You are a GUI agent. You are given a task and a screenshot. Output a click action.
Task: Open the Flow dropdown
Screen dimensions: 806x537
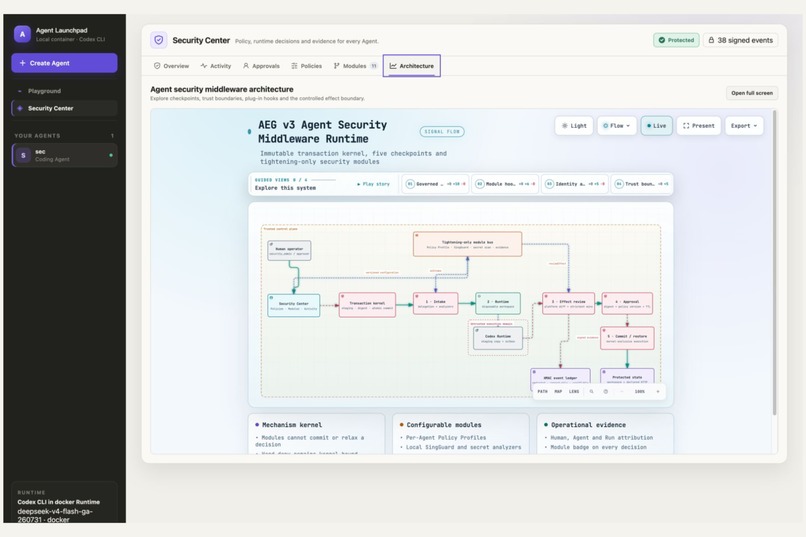(617, 126)
